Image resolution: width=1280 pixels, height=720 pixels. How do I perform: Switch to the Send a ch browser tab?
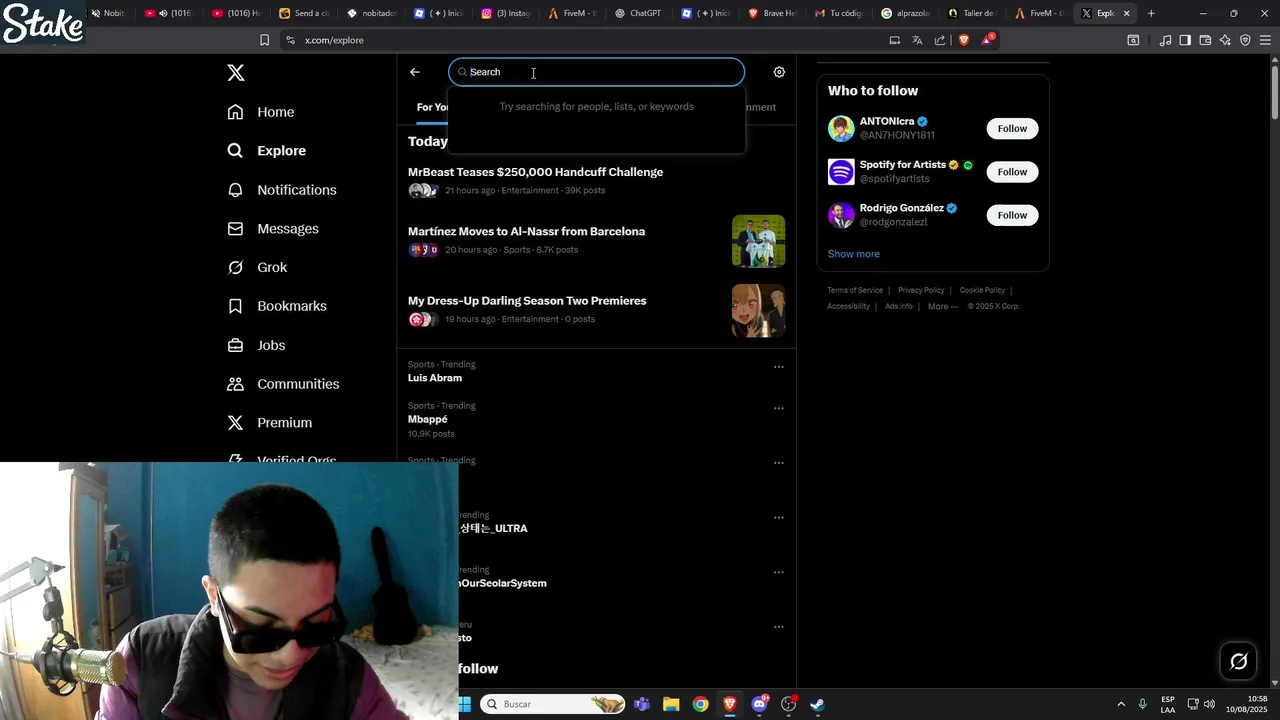pyautogui.click(x=304, y=13)
